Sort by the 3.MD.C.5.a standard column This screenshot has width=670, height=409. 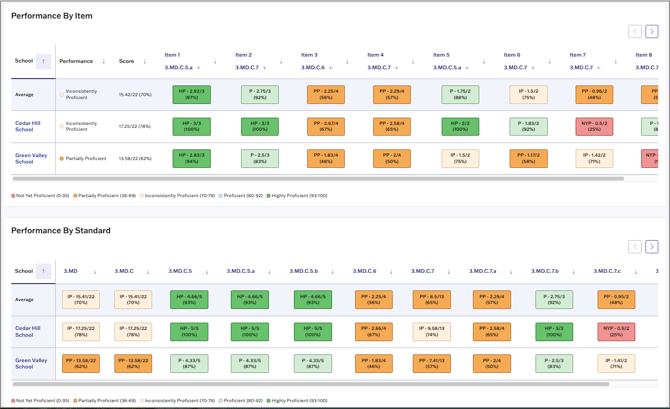(269, 271)
